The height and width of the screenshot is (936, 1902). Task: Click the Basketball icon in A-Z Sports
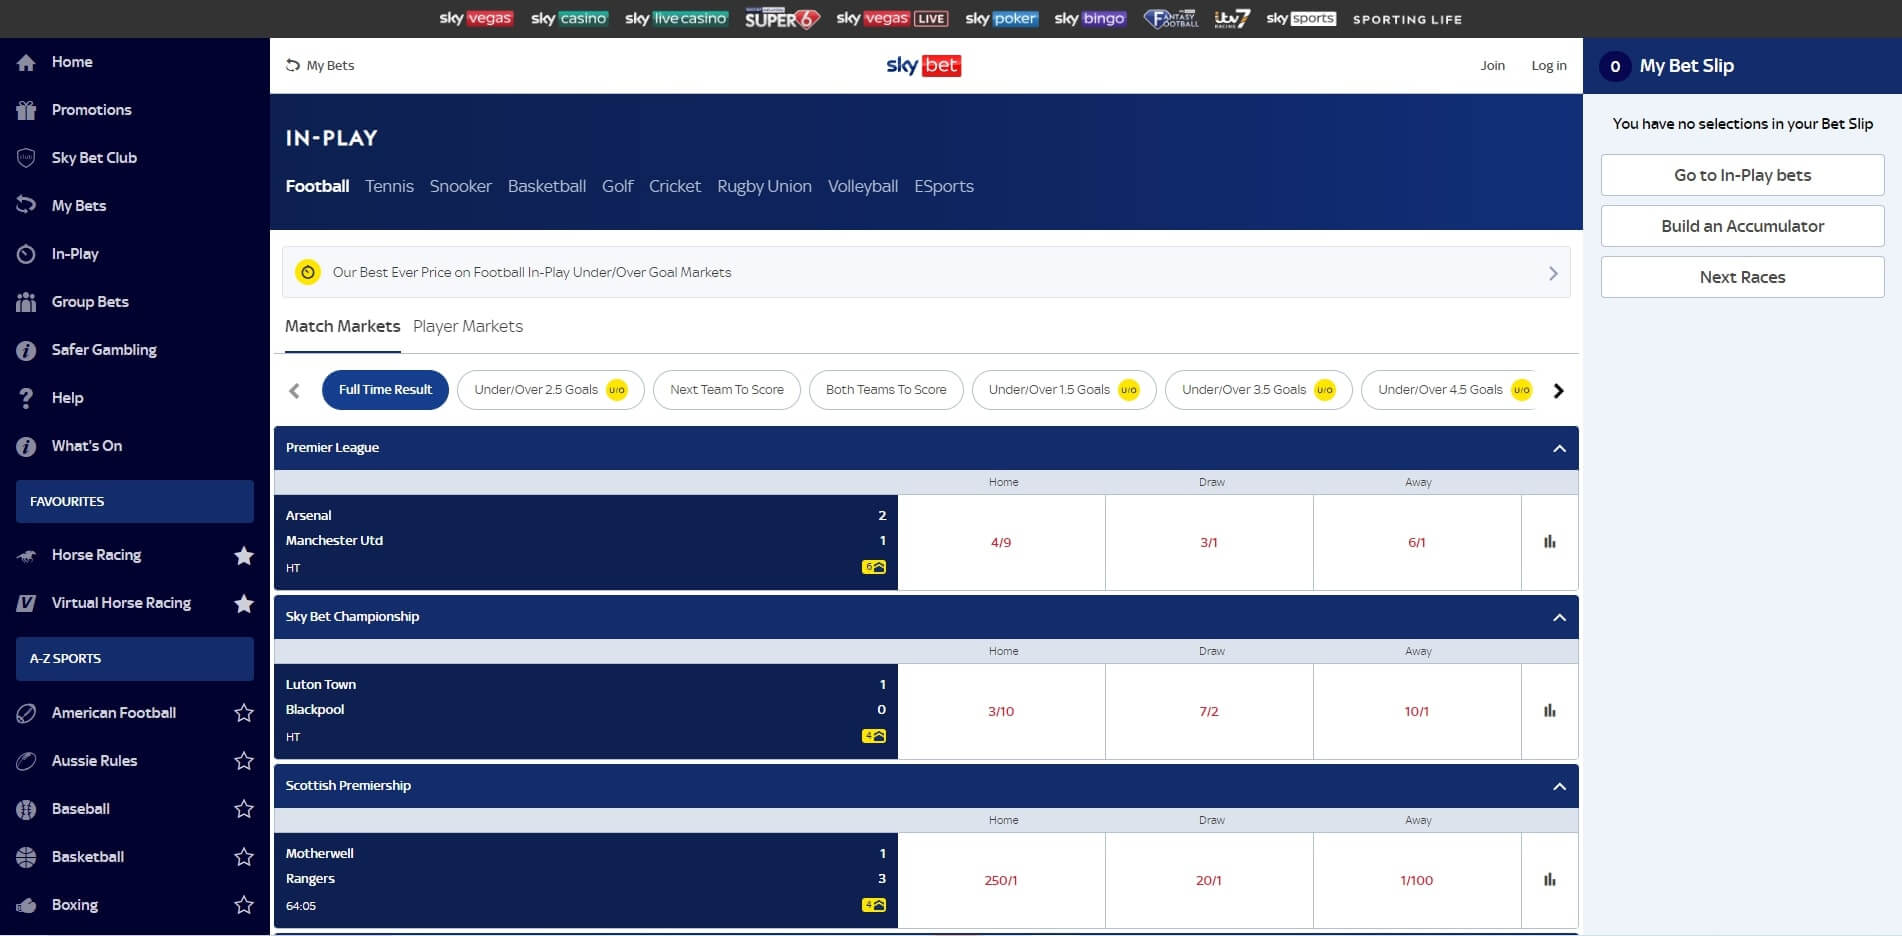point(26,857)
